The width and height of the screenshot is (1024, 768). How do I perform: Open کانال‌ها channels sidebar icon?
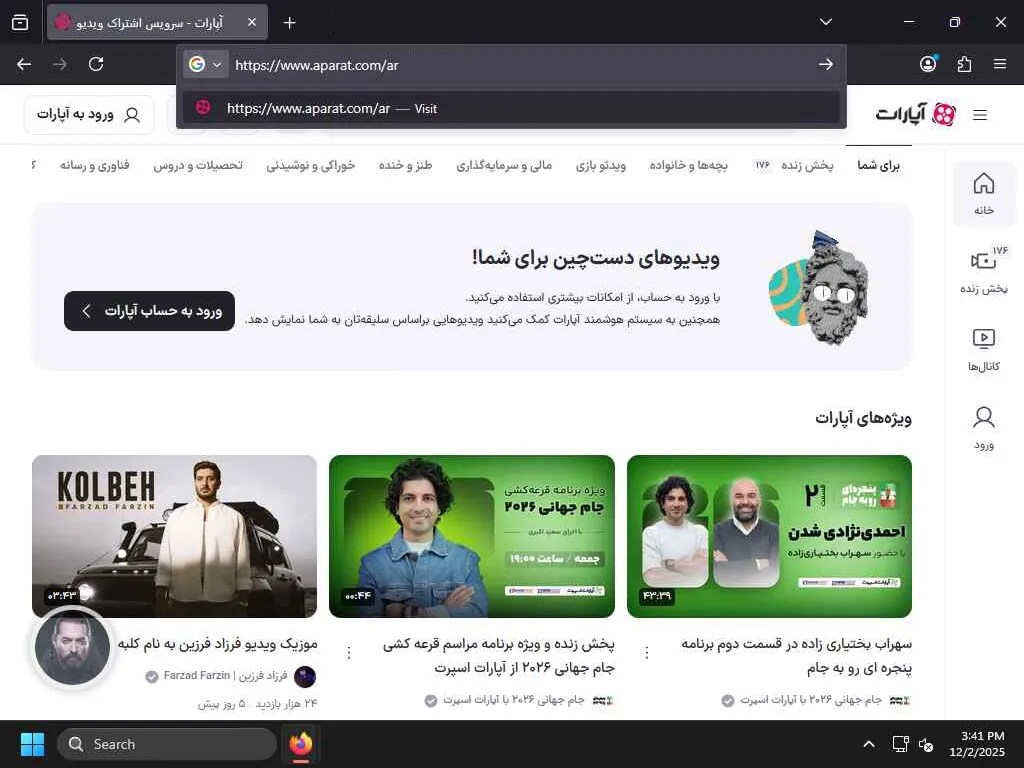(x=984, y=349)
